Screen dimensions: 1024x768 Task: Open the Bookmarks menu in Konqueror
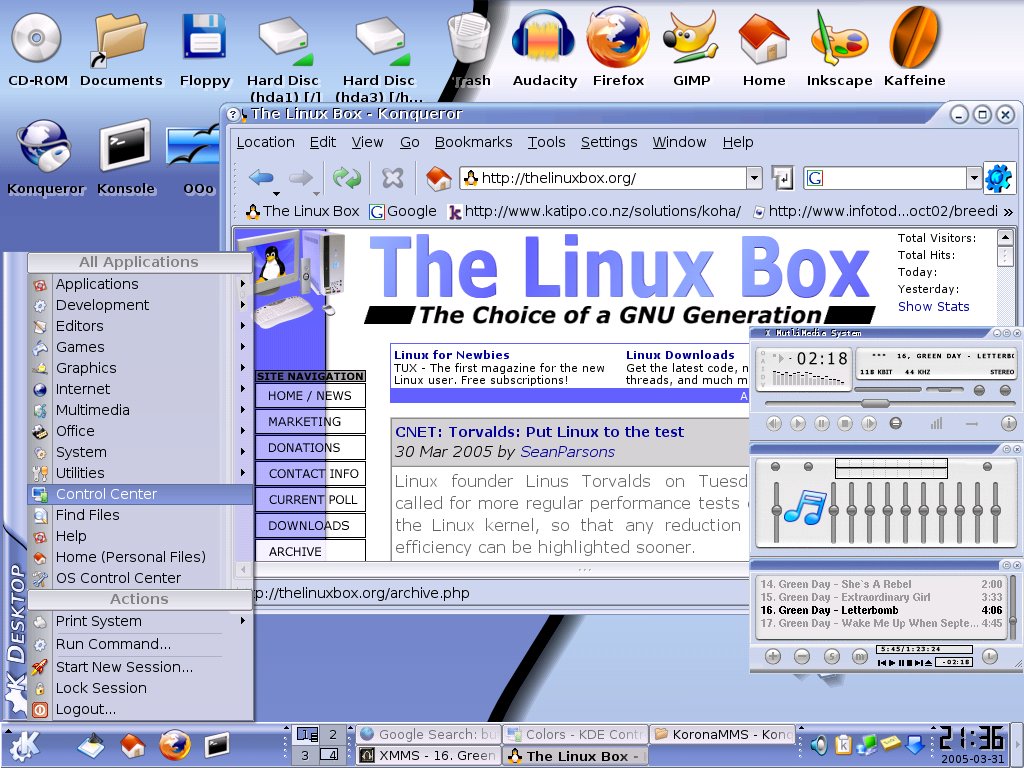pos(473,142)
